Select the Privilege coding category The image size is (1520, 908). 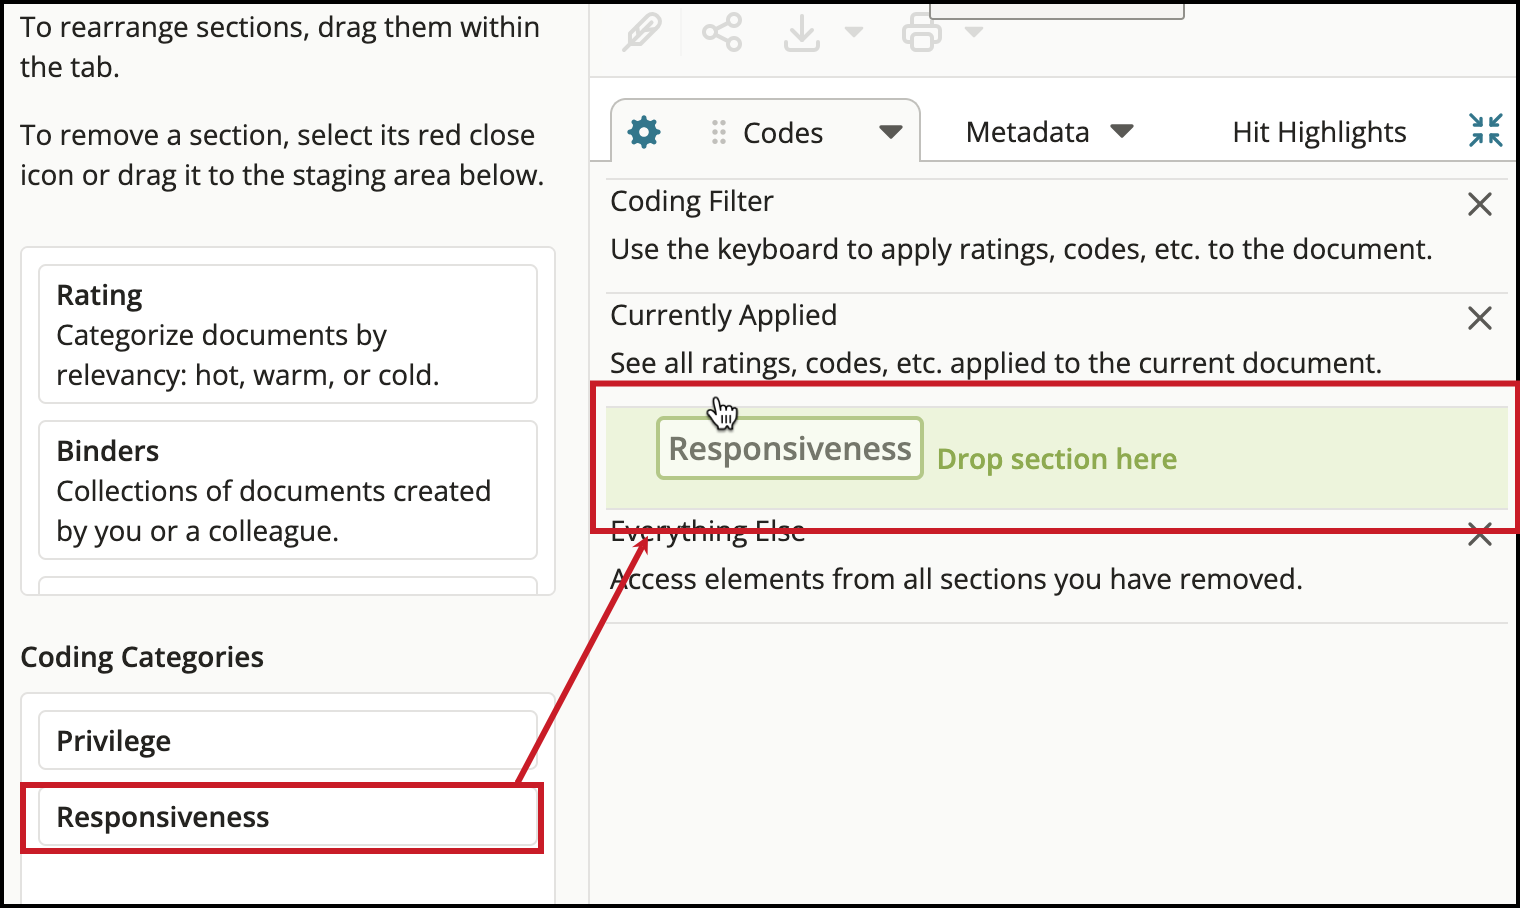(287, 740)
